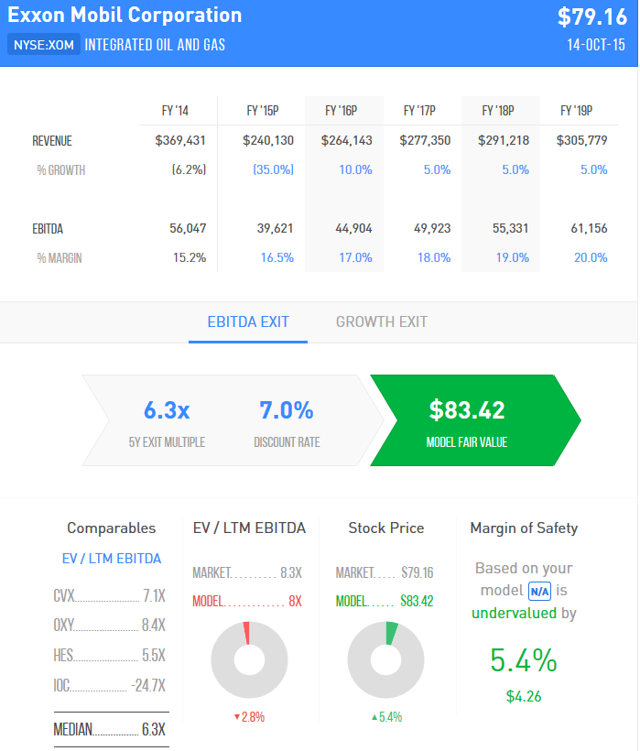Viewport: 640px width, 751px height.
Task: Click the large 5.4% undervalued figure
Action: [x=524, y=660]
